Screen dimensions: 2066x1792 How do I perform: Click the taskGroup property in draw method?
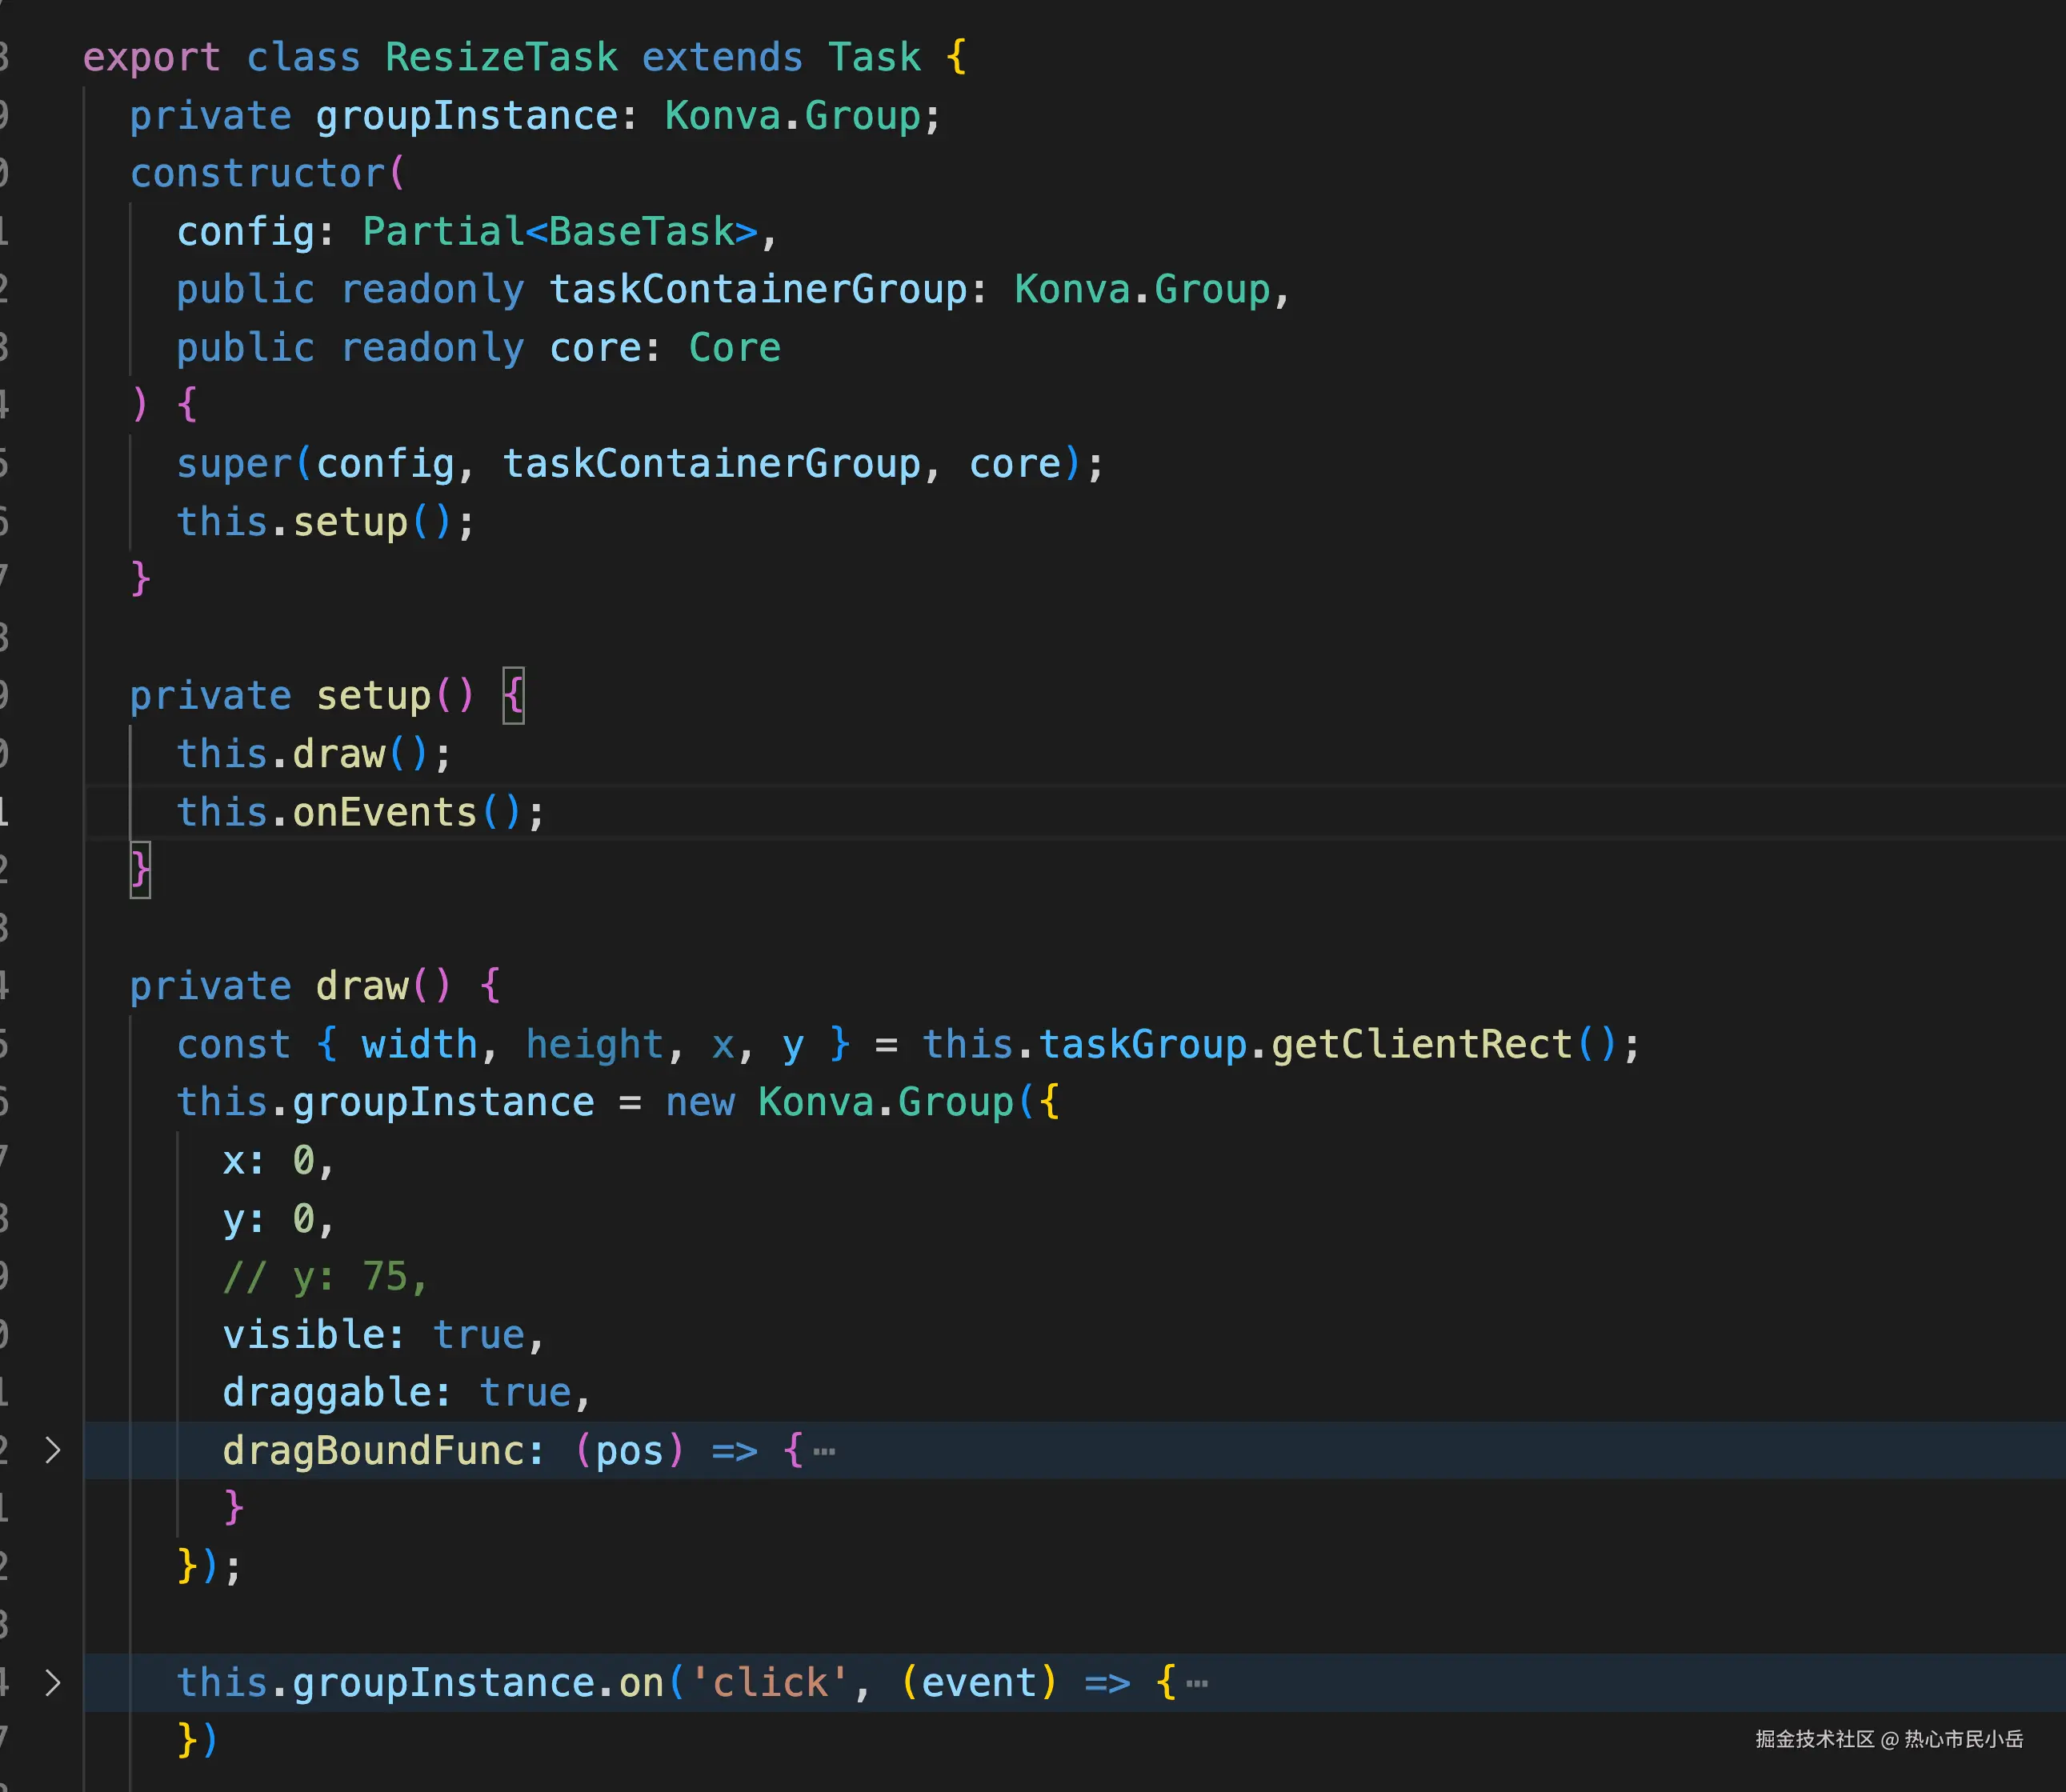pos(1142,1044)
